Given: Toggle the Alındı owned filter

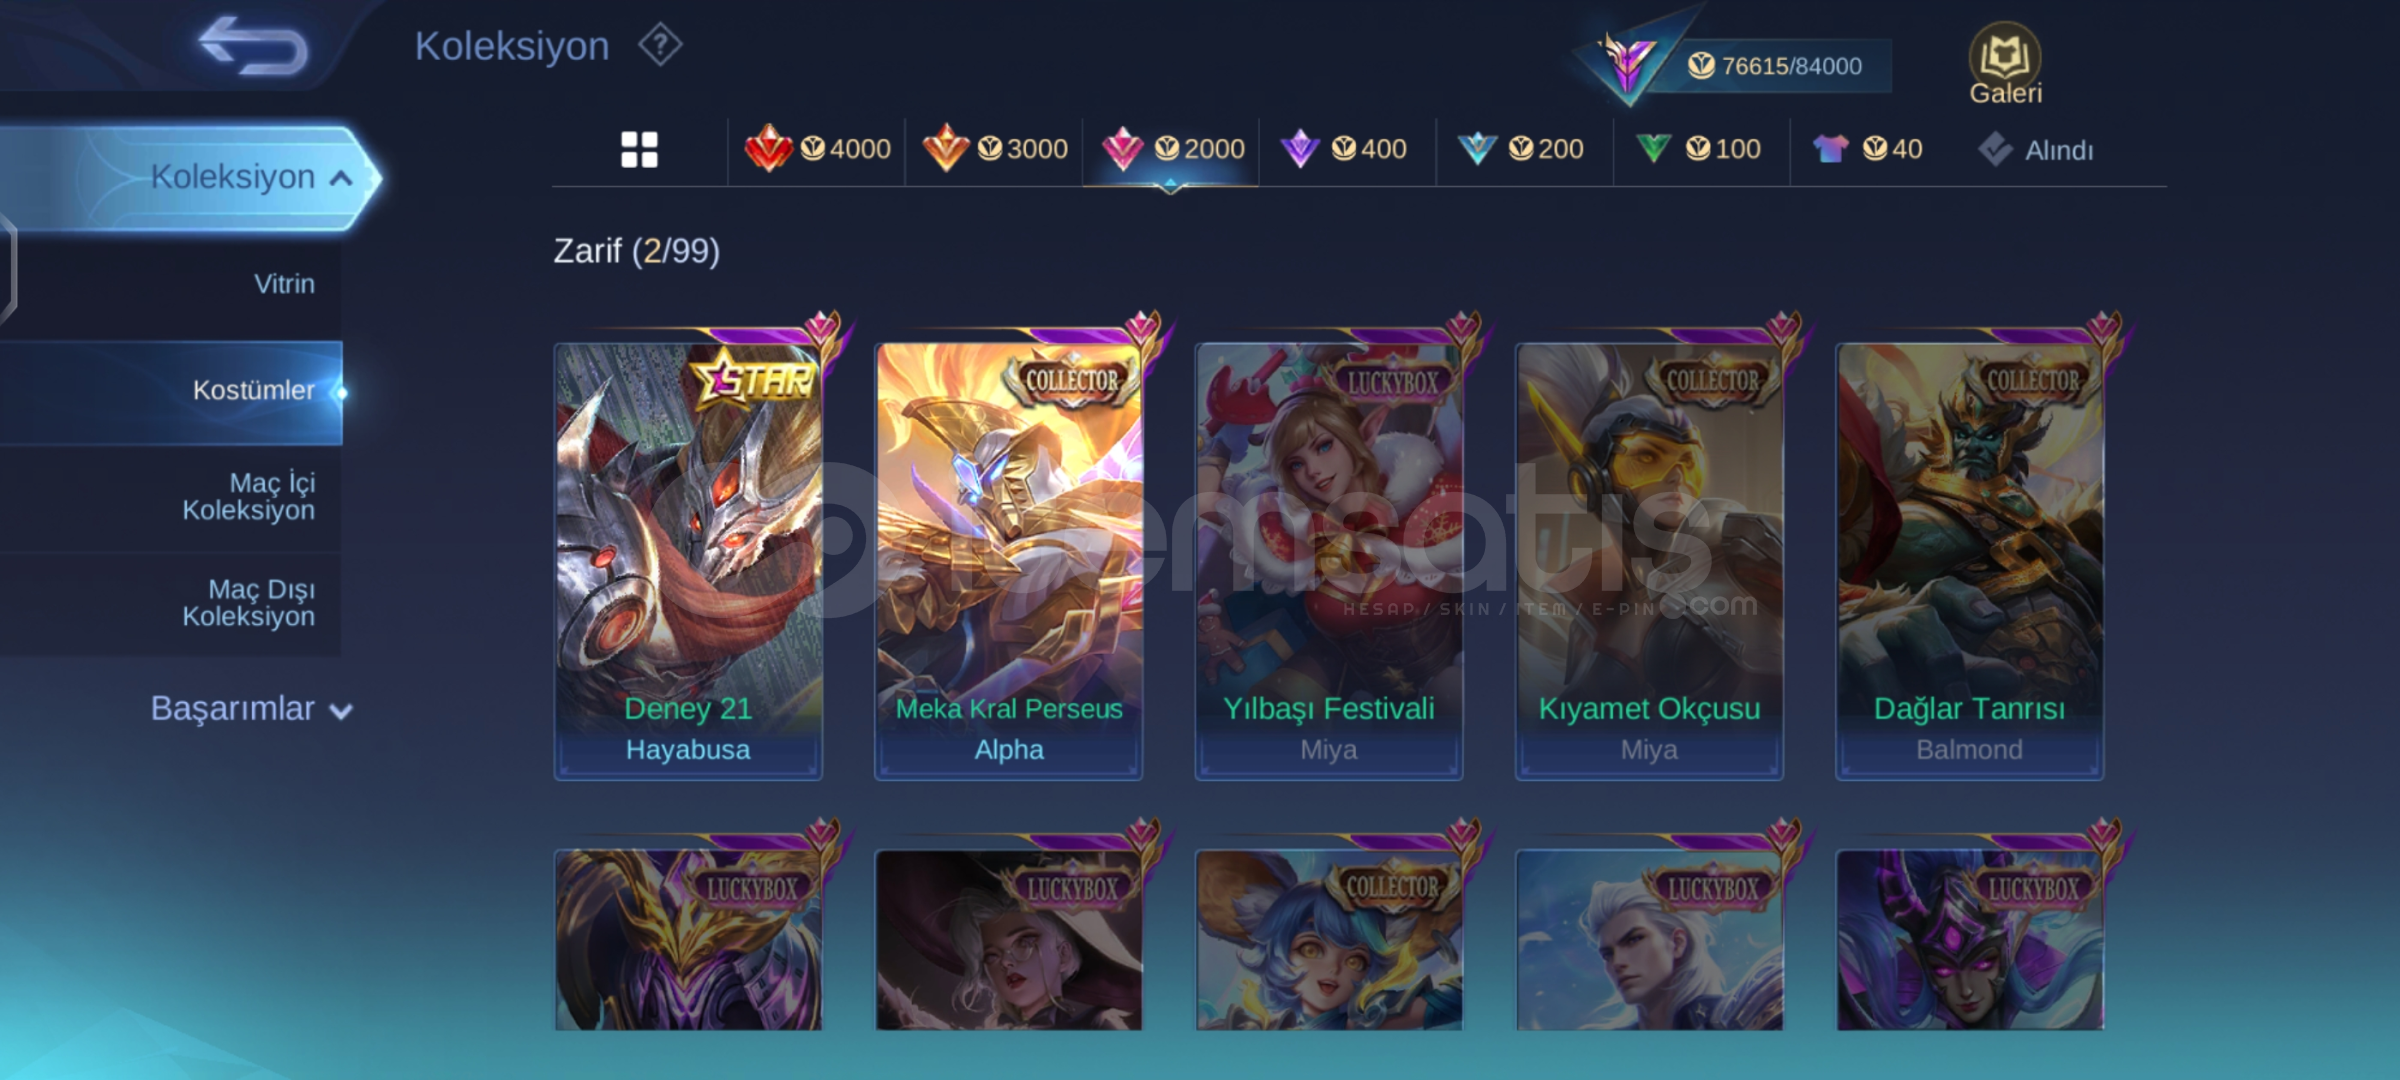Looking at the screenshot, I should point(2035,150).
